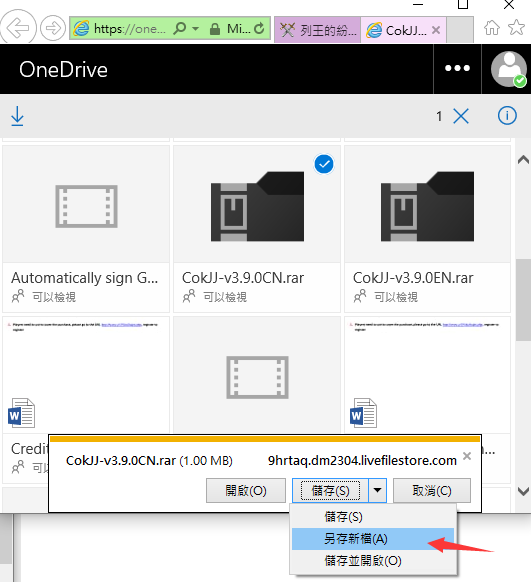Switch to the 列王的紛 browser tab
The width and height of the screenshot is (531, 582).
pyautogui.click(x=317, y=30)
